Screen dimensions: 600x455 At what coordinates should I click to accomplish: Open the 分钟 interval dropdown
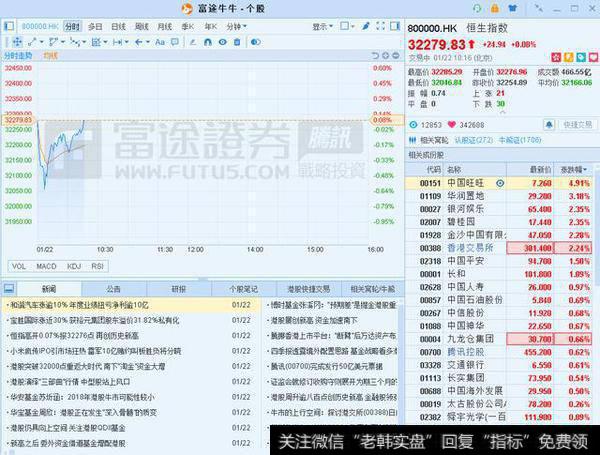tap(237, 26)
